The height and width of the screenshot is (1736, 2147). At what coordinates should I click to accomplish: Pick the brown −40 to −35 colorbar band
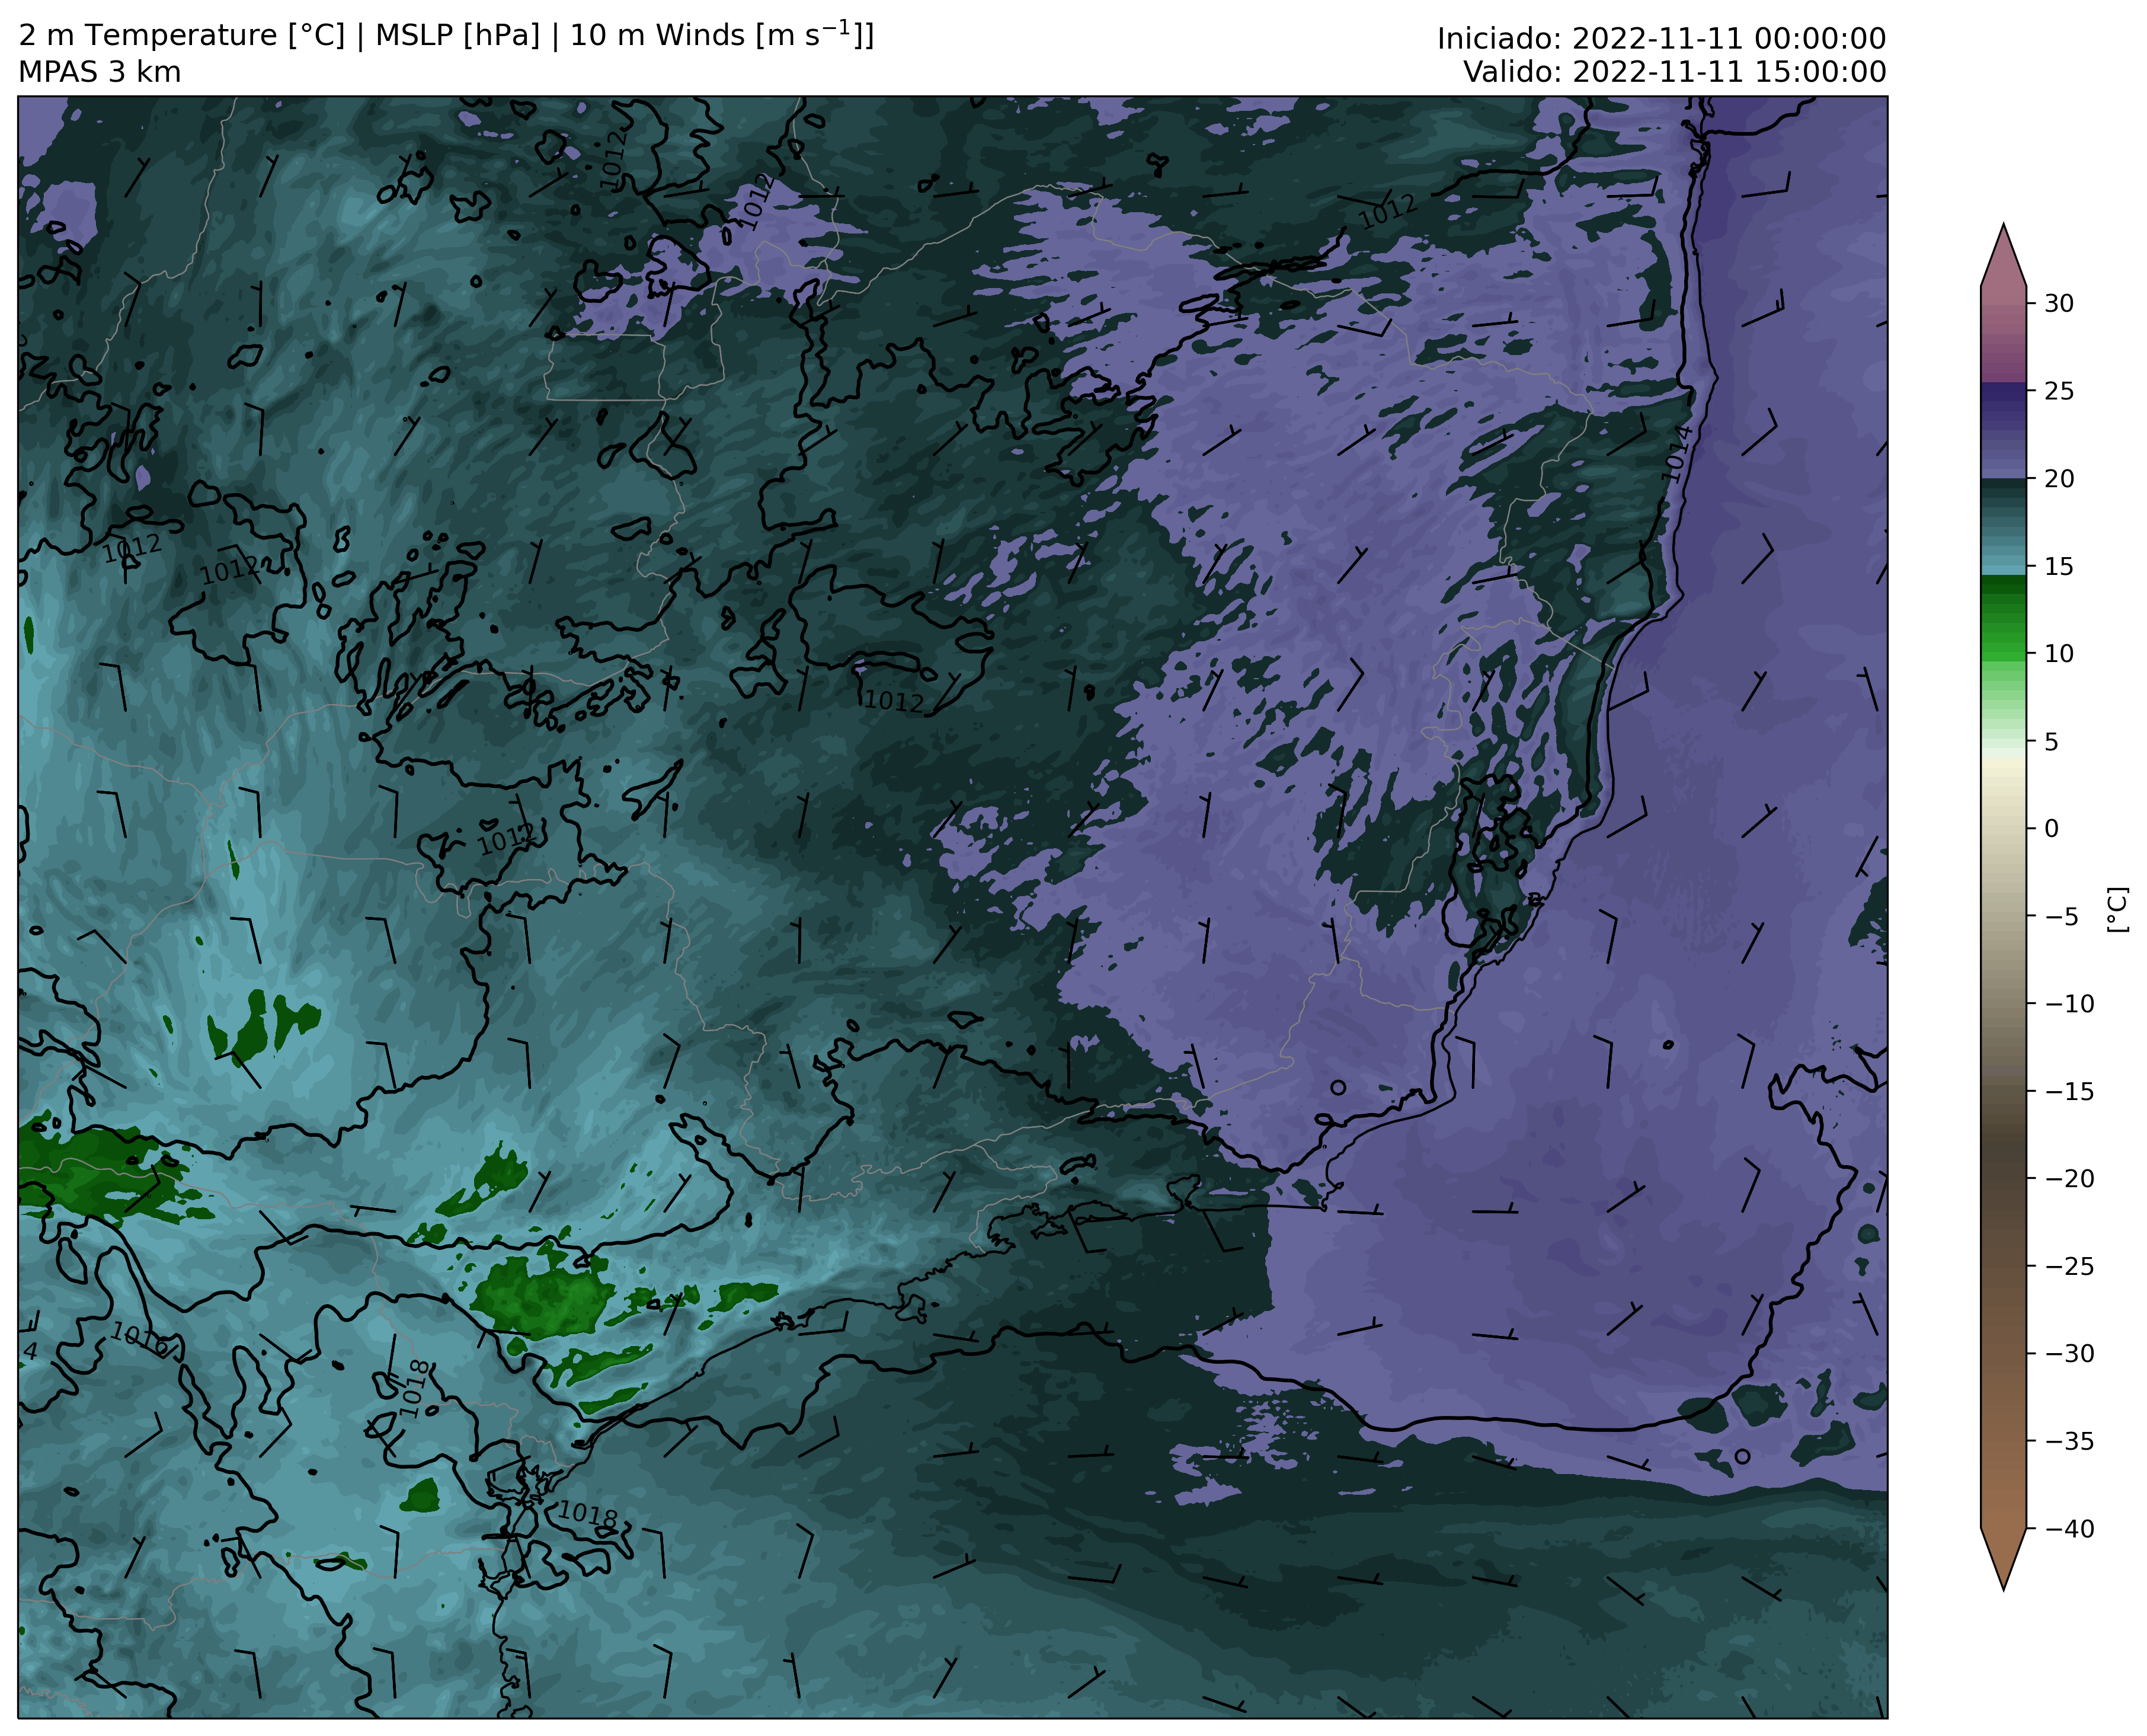2003,1485
